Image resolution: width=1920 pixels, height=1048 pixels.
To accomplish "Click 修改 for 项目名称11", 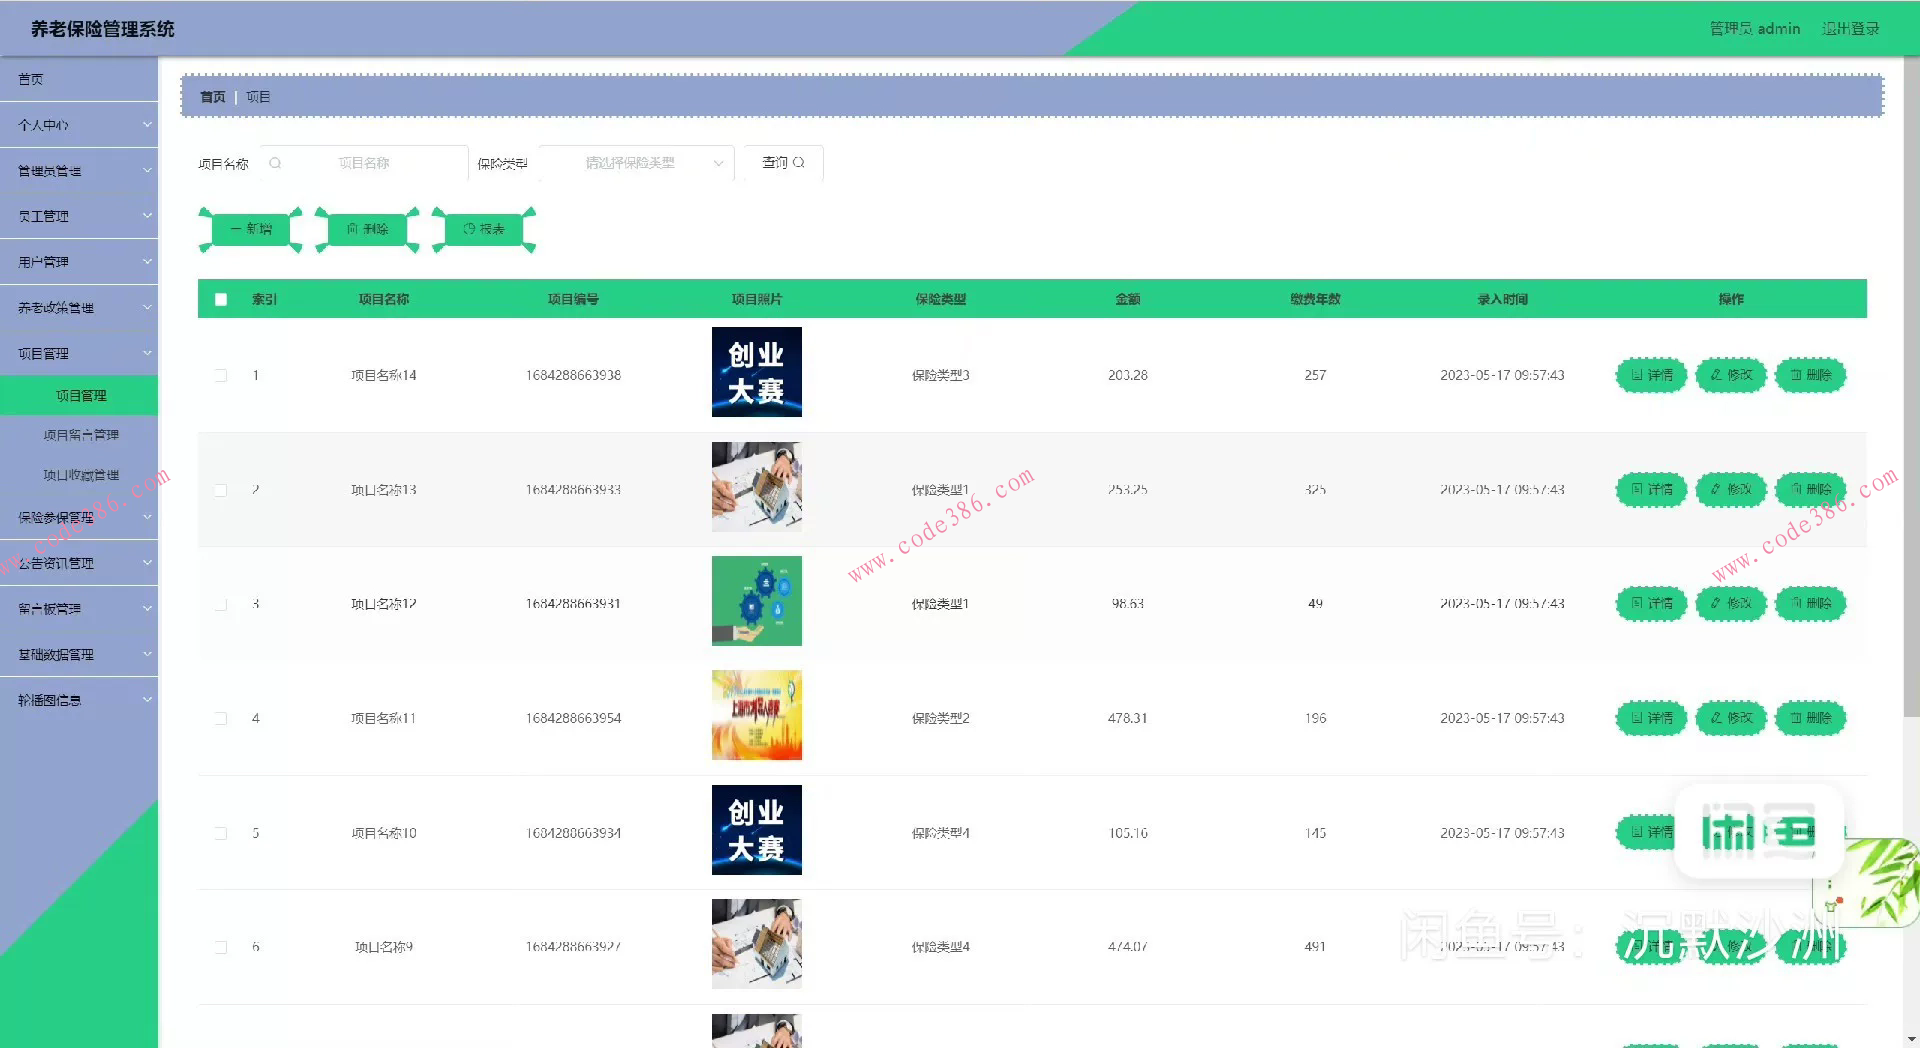I will point(1731,718).
